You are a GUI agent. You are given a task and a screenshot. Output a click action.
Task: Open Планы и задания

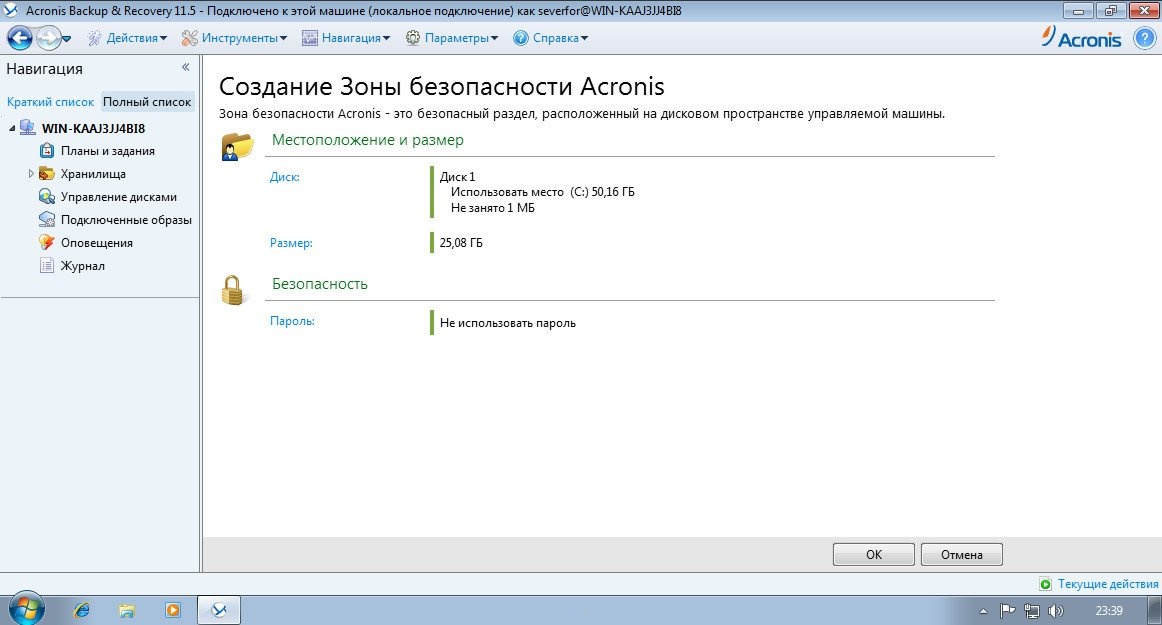tap(107, 151)
